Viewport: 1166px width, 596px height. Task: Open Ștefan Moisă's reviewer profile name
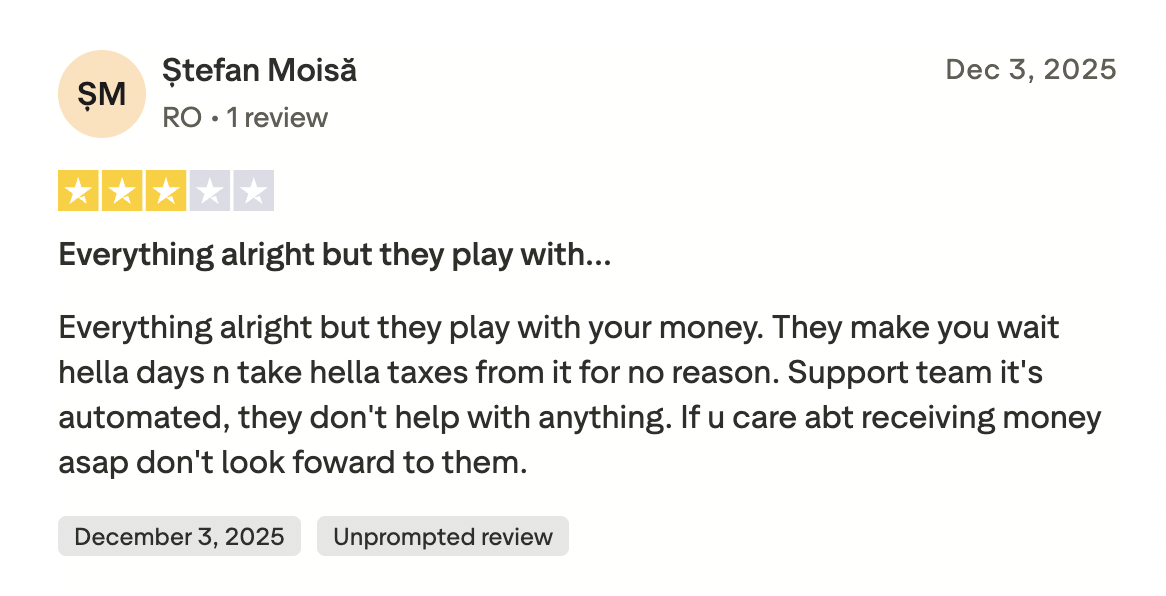[259, 70]
